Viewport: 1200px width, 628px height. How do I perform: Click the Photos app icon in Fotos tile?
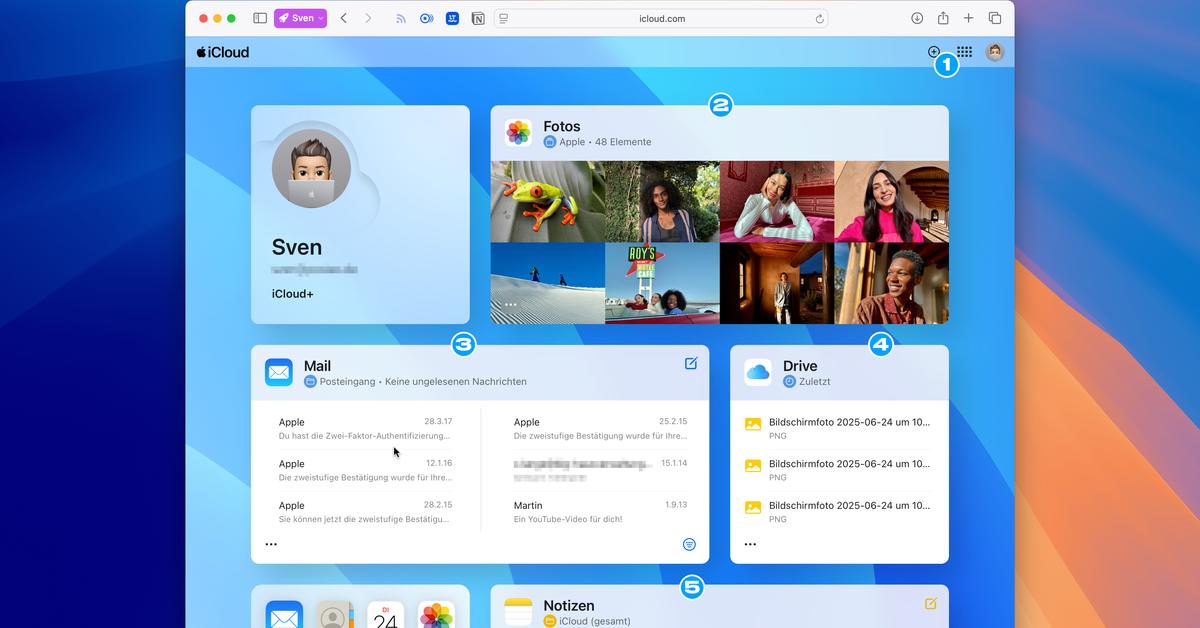coord(519,133)
